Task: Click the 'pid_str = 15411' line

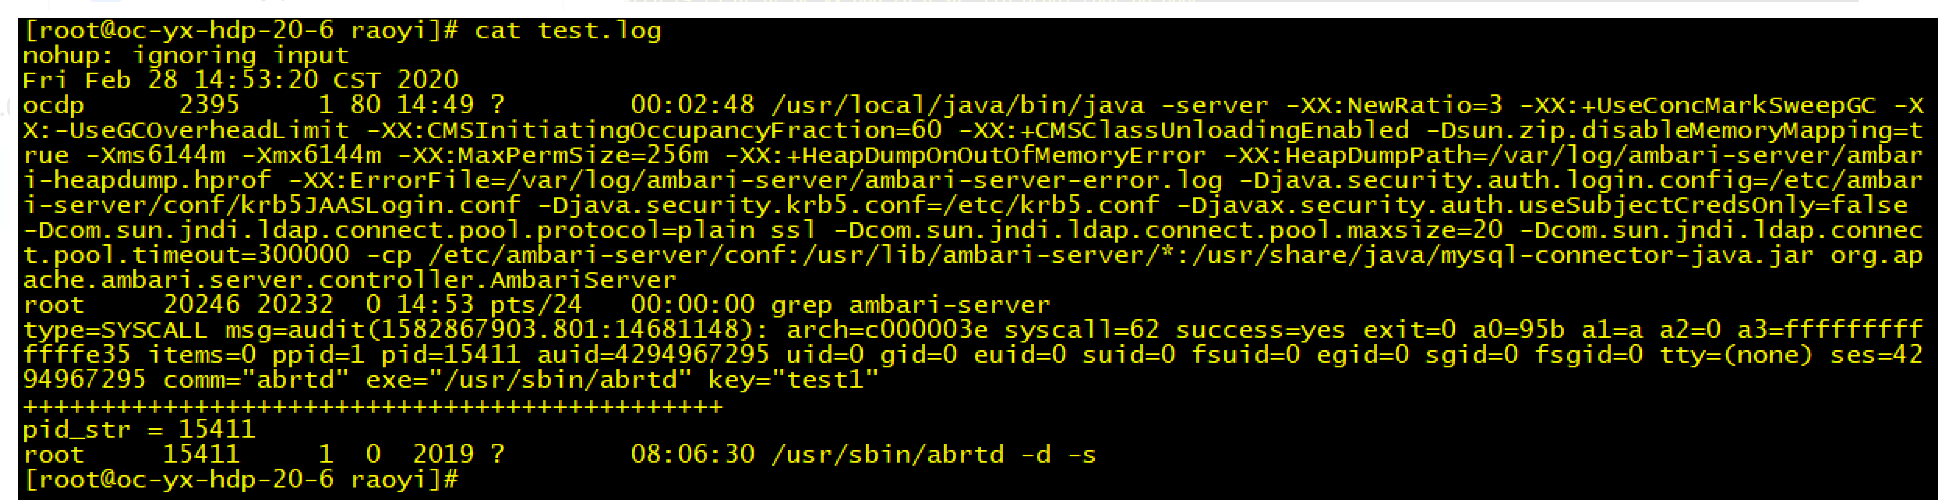Action: (139, 430)
